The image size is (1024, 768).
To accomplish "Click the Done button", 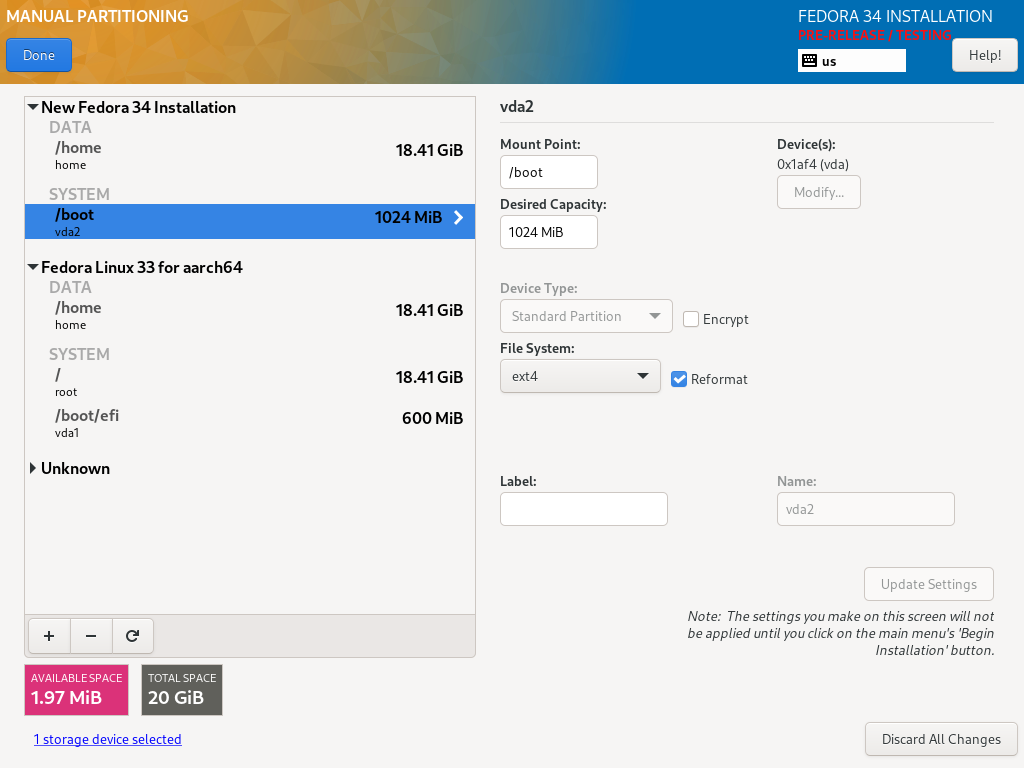I will pyautogui.click(x=39, y=56).
